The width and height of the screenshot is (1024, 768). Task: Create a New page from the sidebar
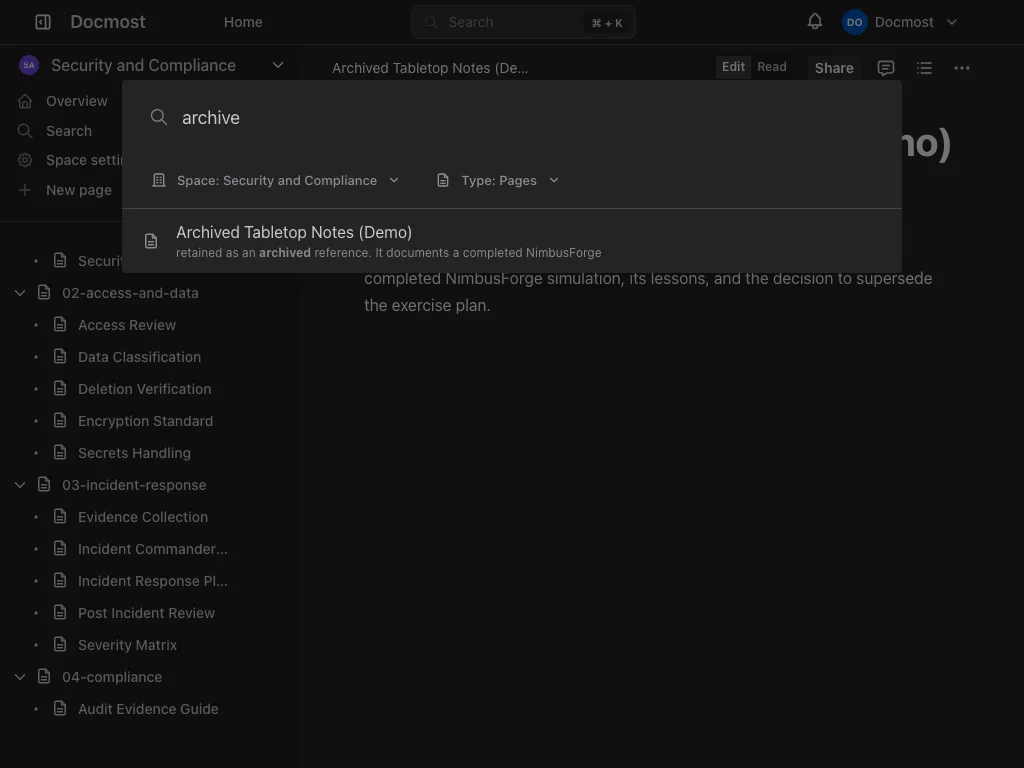tap(78, 190)
